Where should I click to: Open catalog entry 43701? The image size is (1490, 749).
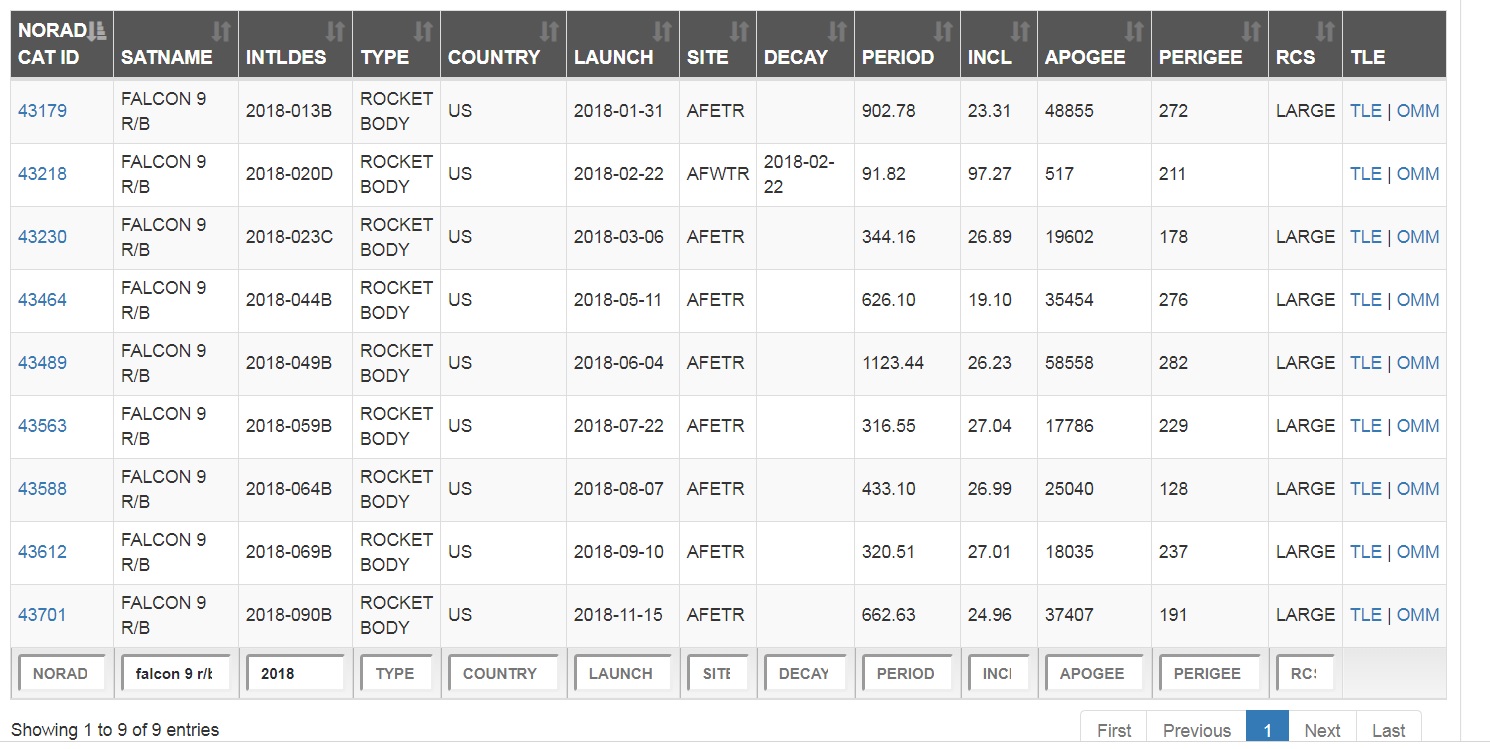[42, 615]
